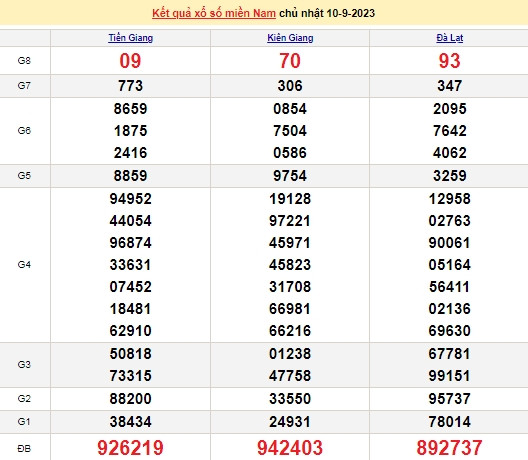Select the G6 row label
The width and height of the screenshot is (528, 460).
point(24,130)
